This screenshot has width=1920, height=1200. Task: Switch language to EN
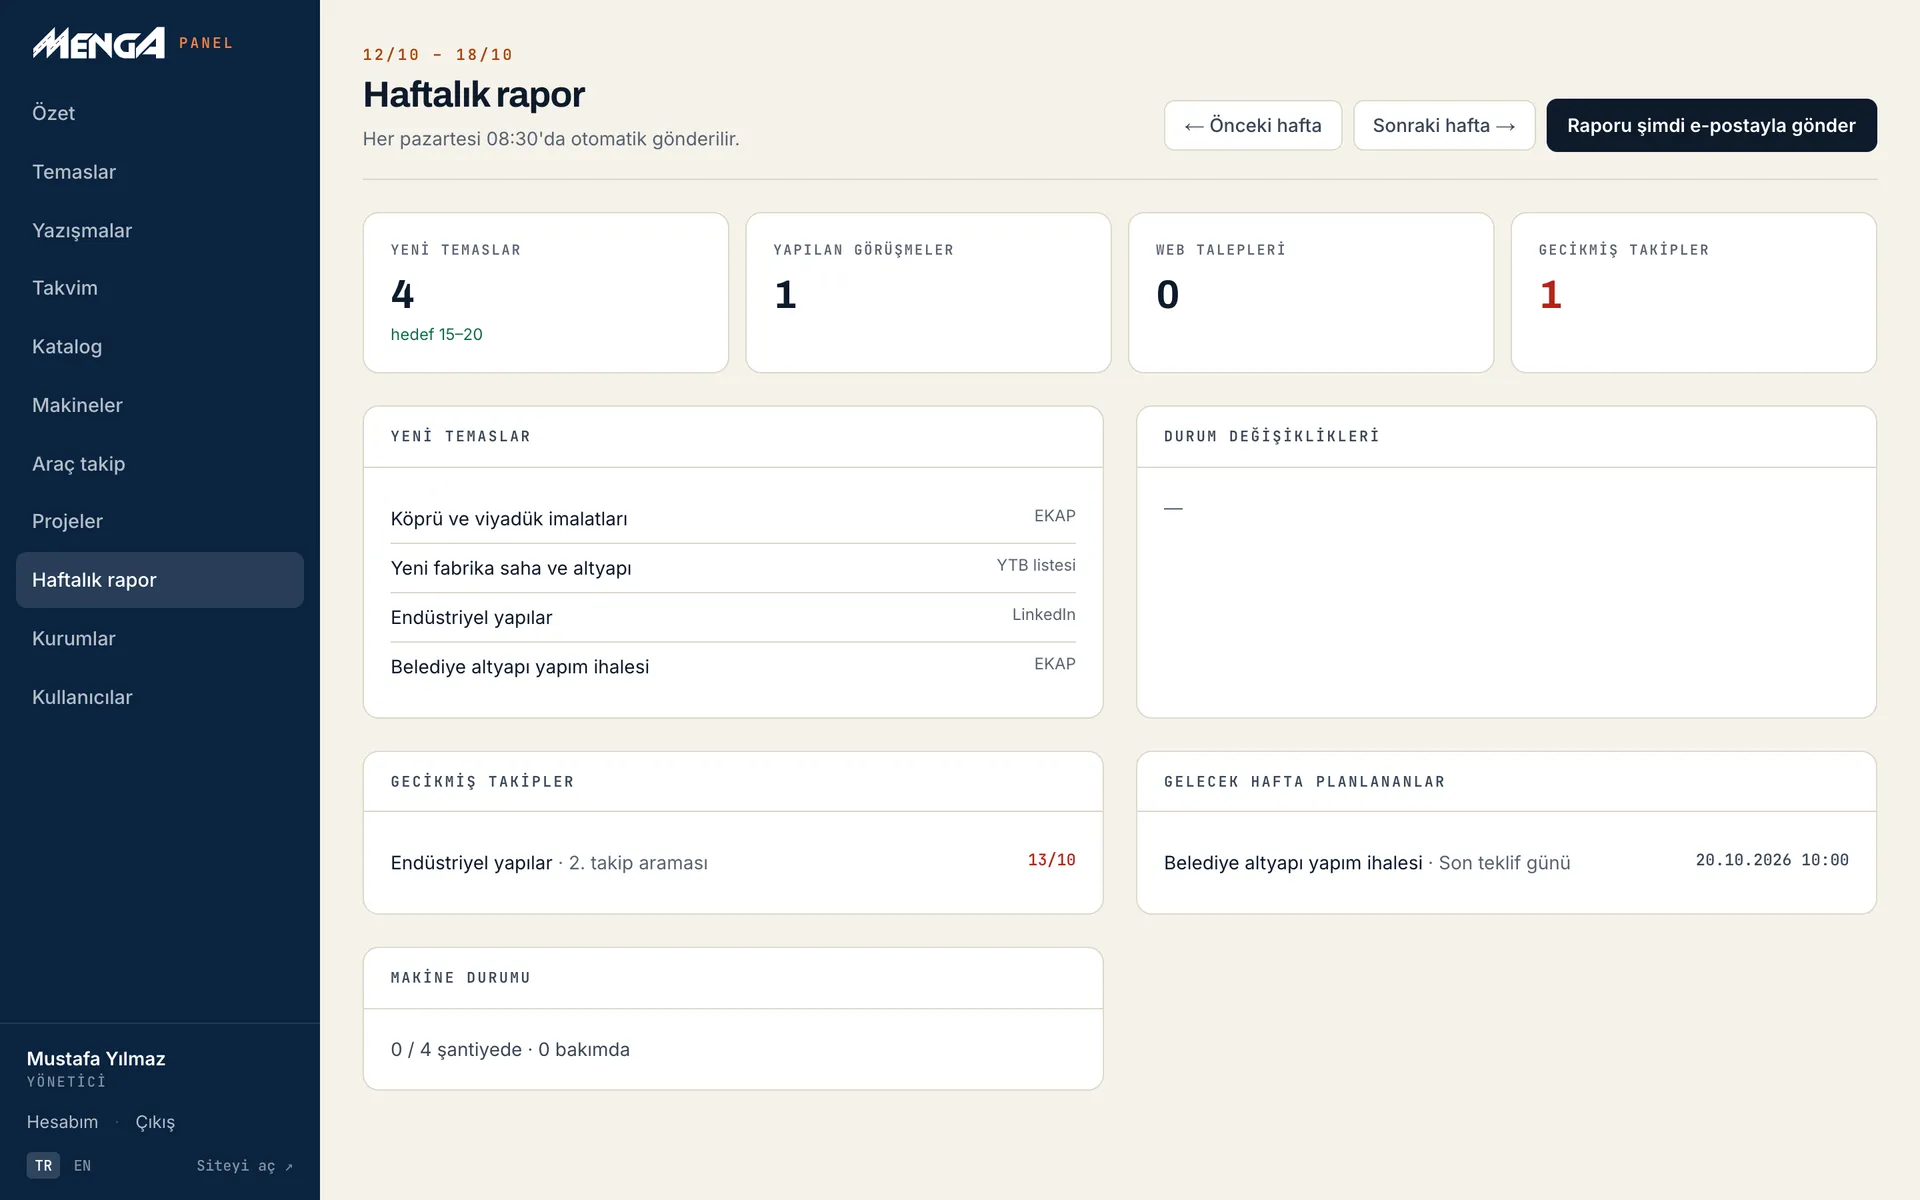coord(82,1165)
